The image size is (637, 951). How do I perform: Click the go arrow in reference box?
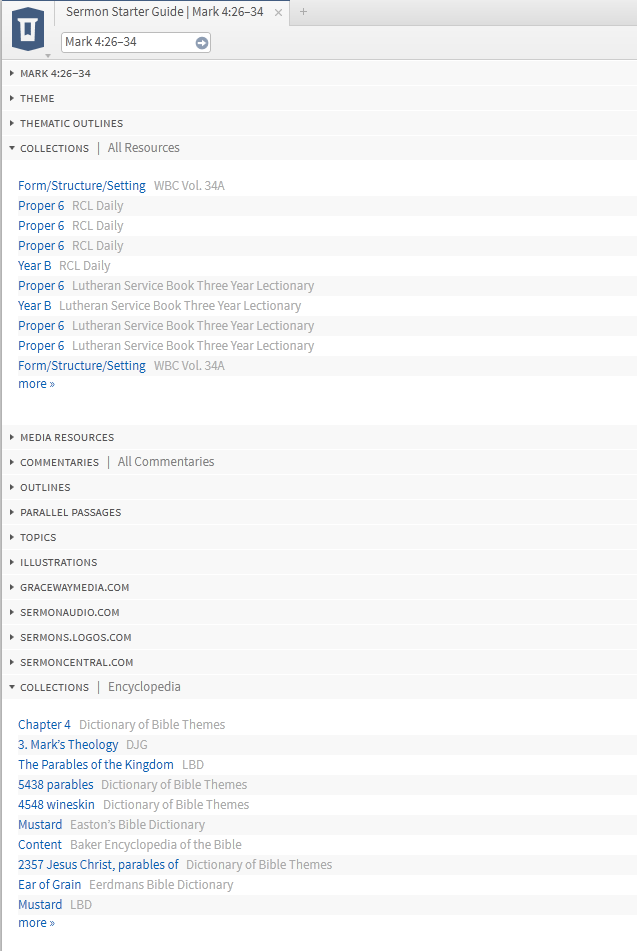(202, 42)
